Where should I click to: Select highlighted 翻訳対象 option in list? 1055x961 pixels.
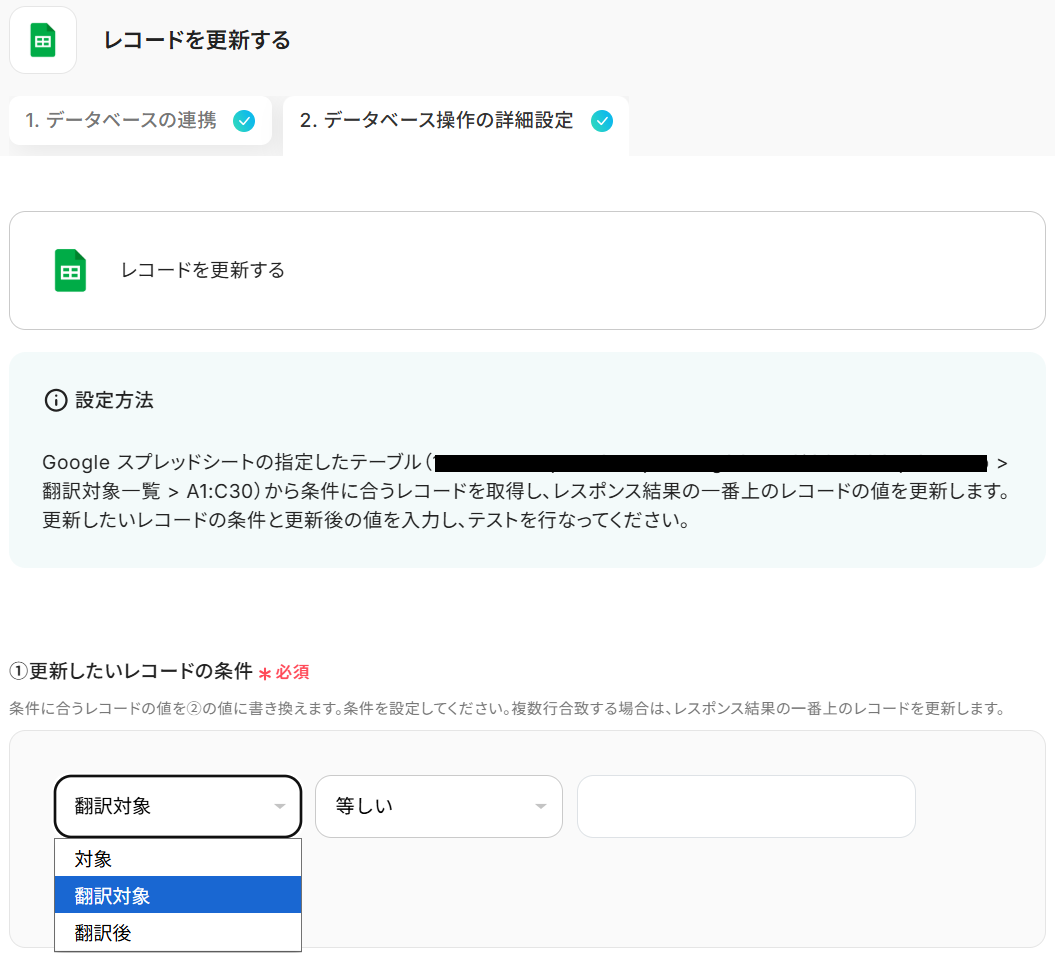coord(178,895)
